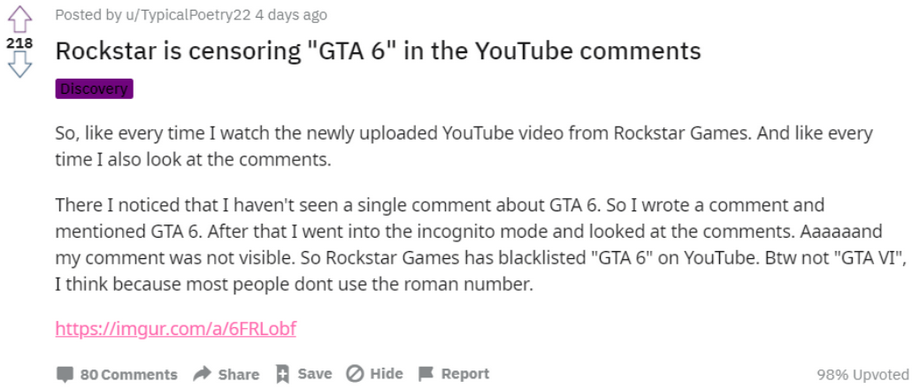Viewport: 920px width, 389px height.
Task: Click the first paragraph of post body
Action: [464, 146]
